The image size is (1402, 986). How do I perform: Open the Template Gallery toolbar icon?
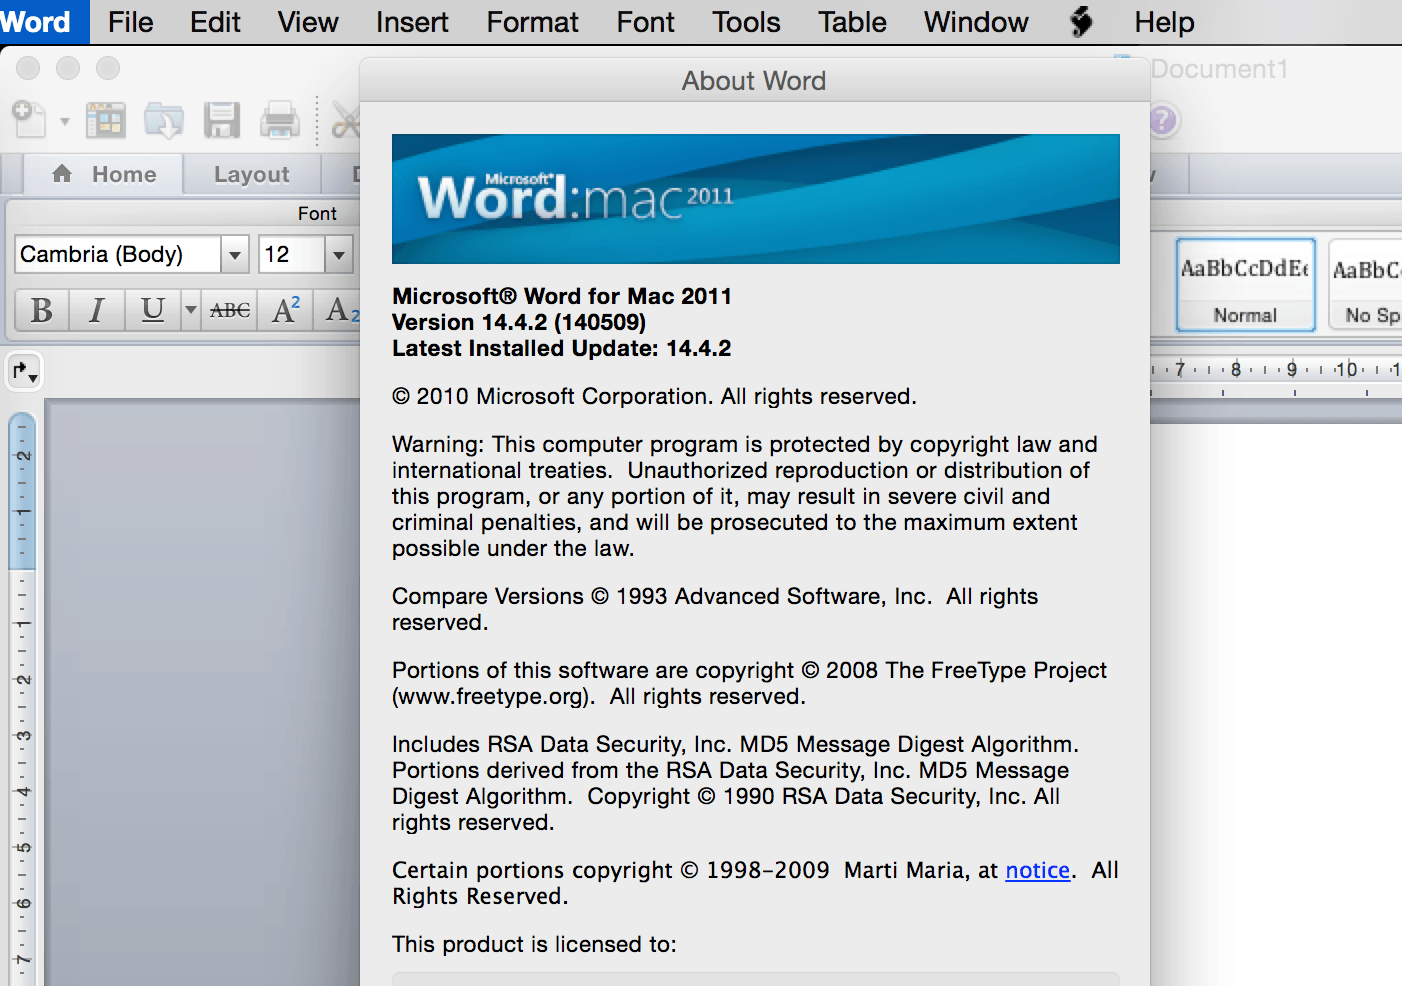tap(105, 121)
